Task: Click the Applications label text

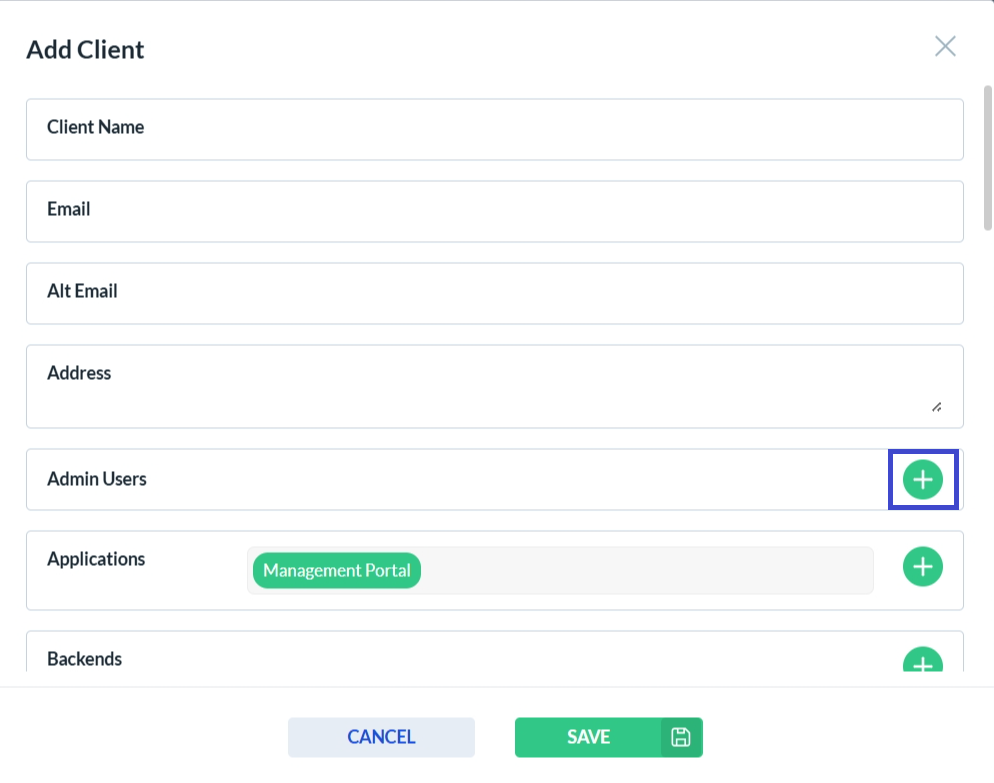Action: pos(96,559)
